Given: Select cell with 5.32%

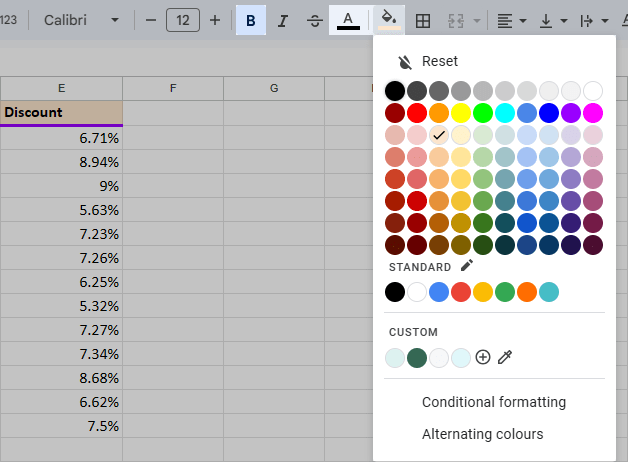Looking at the screenshot, I should click(x=61, y=306).
